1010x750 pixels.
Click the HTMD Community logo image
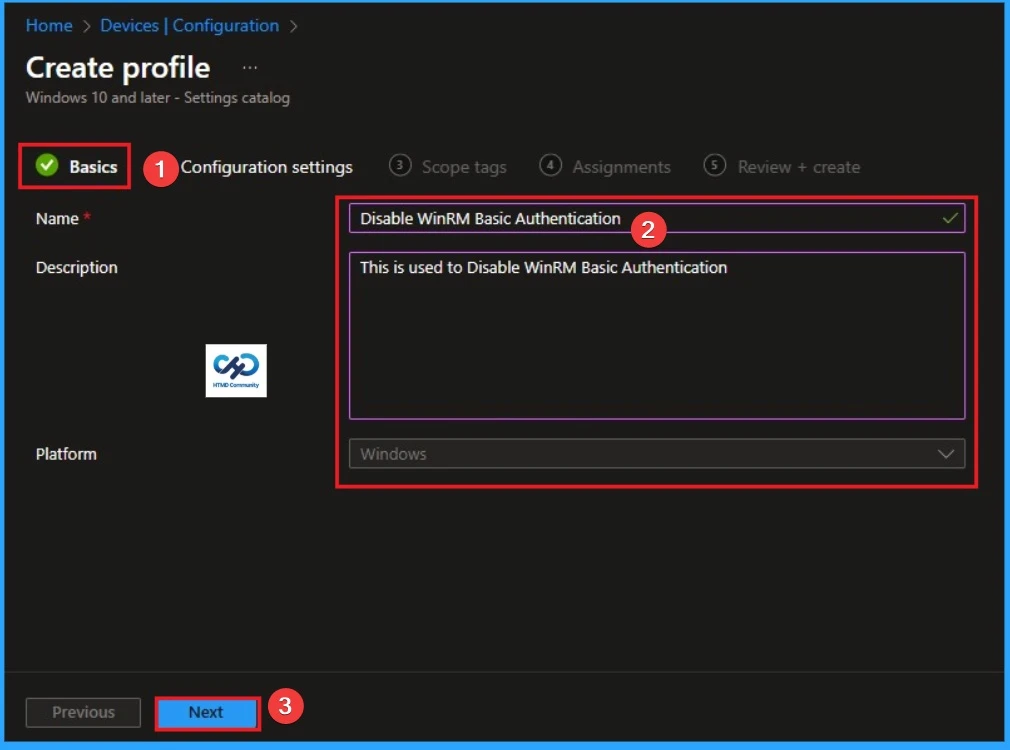[x=235, y=370]
